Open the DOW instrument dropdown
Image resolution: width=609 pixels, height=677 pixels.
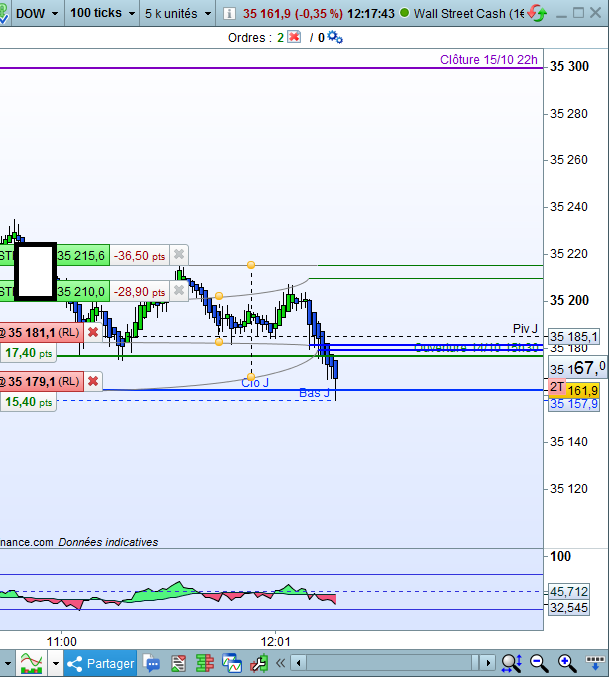tap(36, 13)
